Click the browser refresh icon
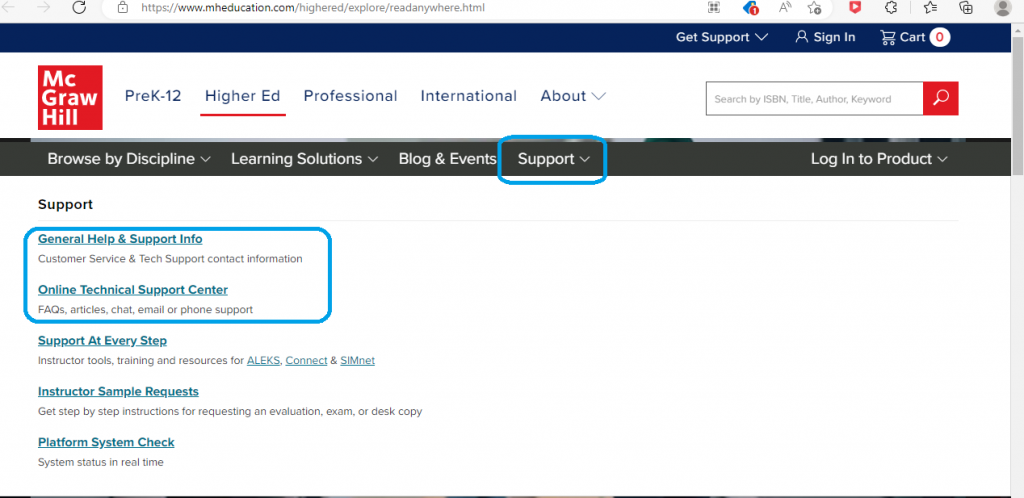The image size is (1024, 498). tap(79, 7)
